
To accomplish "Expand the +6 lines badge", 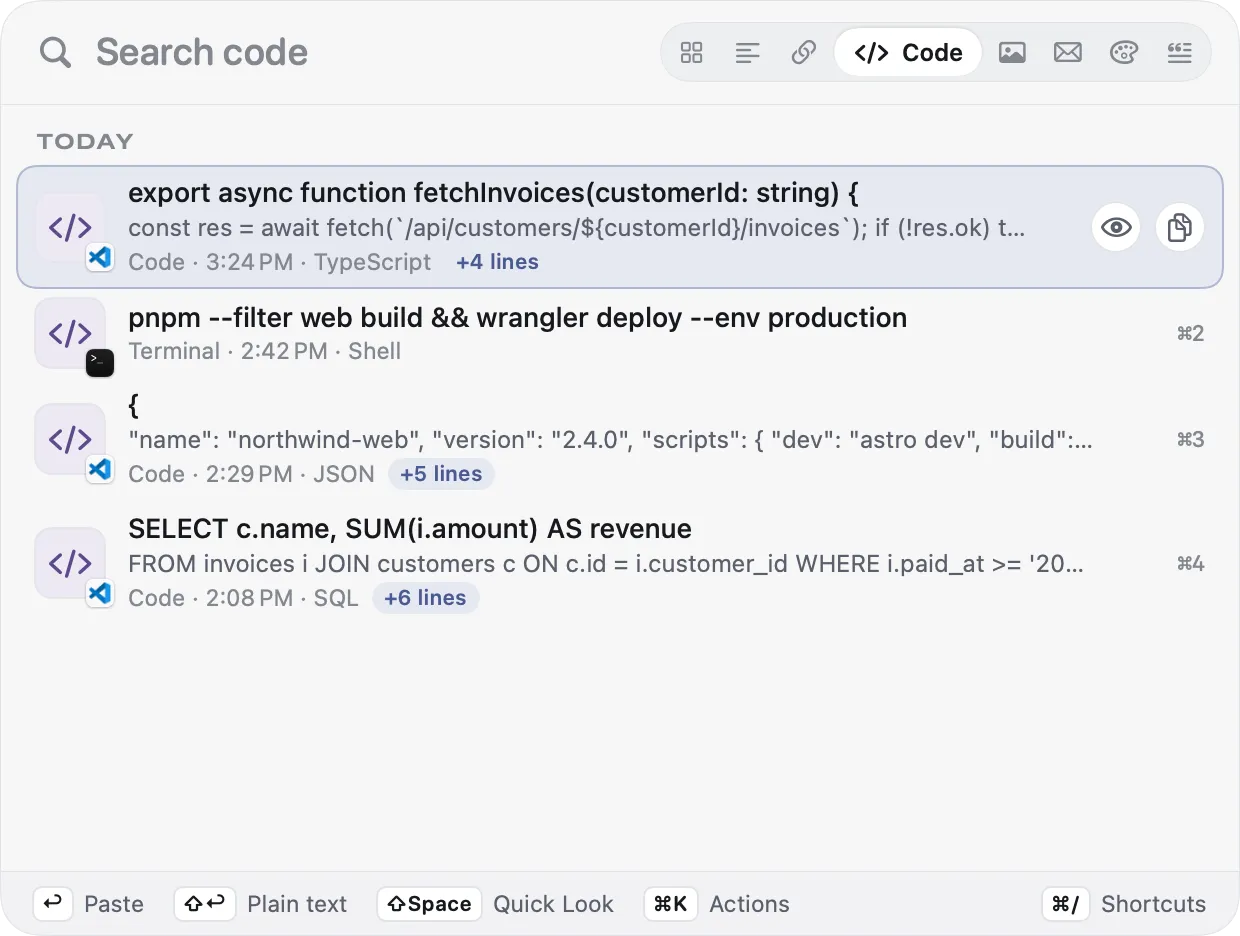I will 425,598.
